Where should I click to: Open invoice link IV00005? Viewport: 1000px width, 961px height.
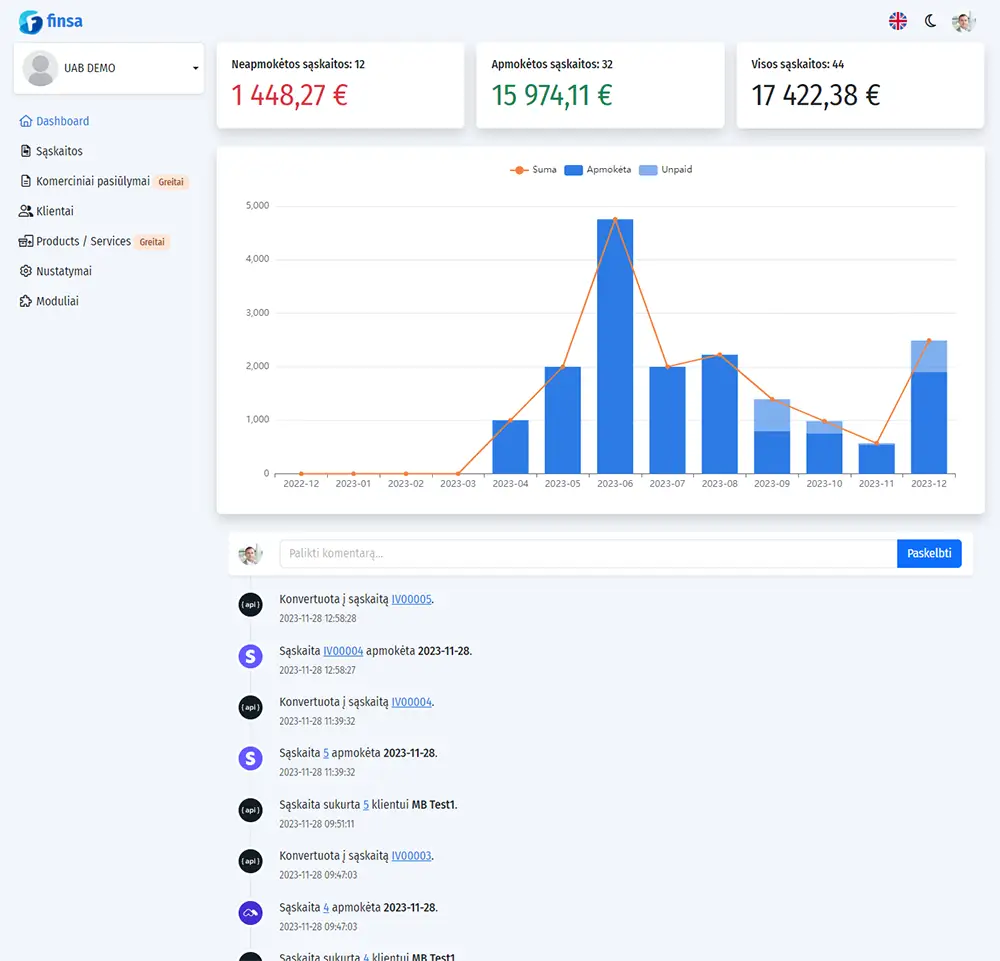[x=411, y=599]
